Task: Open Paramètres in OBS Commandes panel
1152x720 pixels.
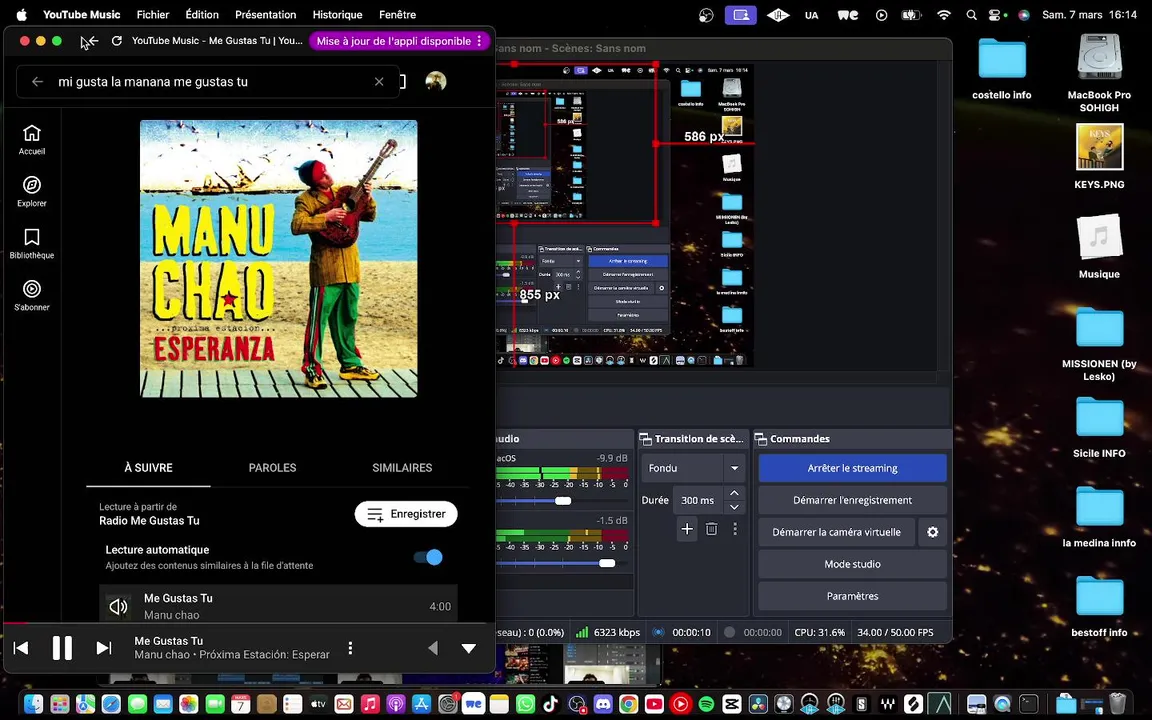Action: coord(852,596)
